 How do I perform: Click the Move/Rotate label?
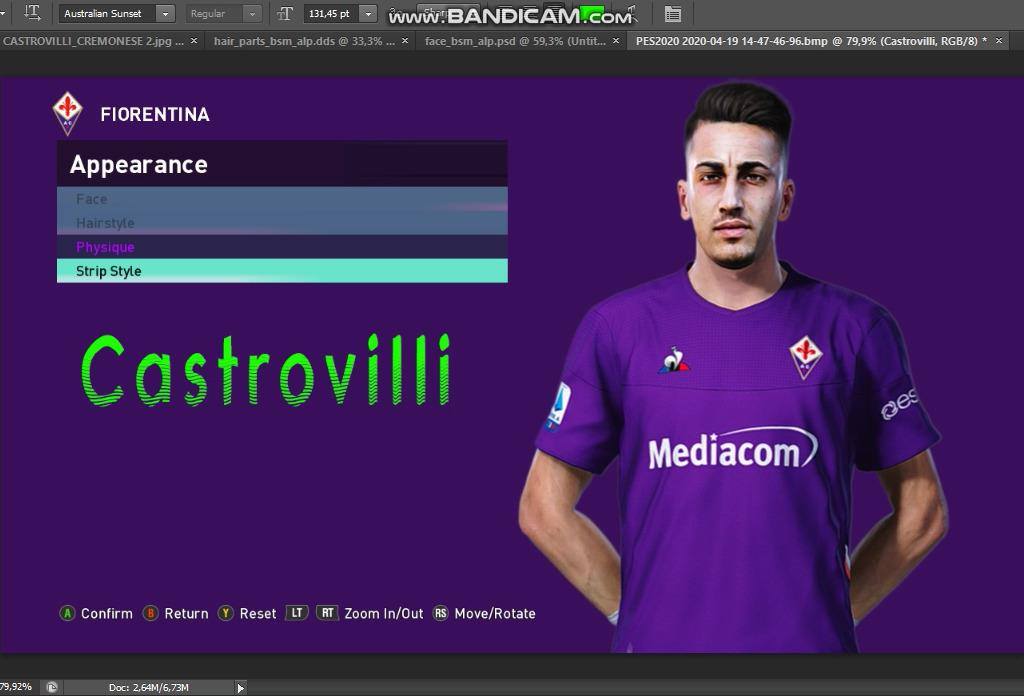tap(495, 614)
